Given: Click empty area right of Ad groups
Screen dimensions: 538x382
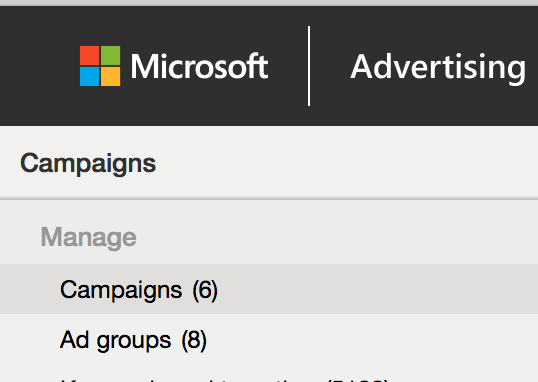Looking at the screenshot, I should tap(372, 340).
